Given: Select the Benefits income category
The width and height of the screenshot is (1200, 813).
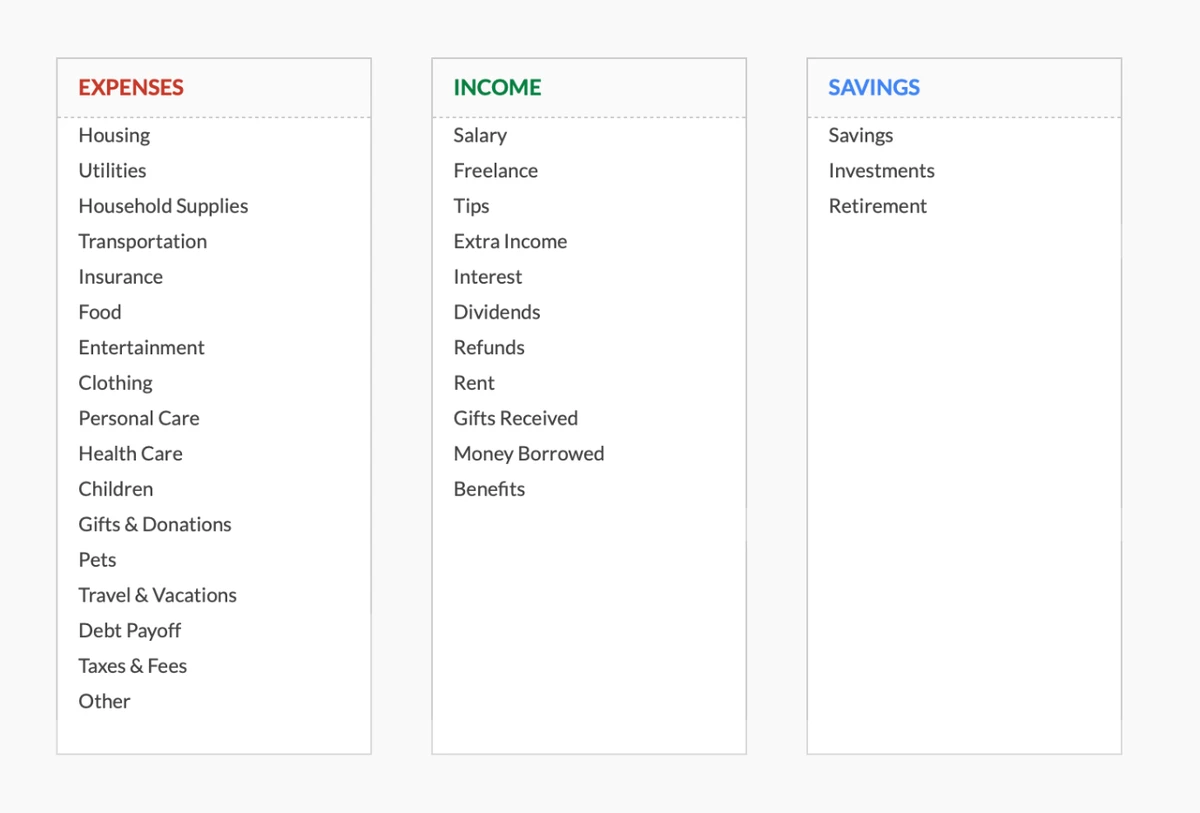Looking at the screenshot, I should click(x=489, y=489).
